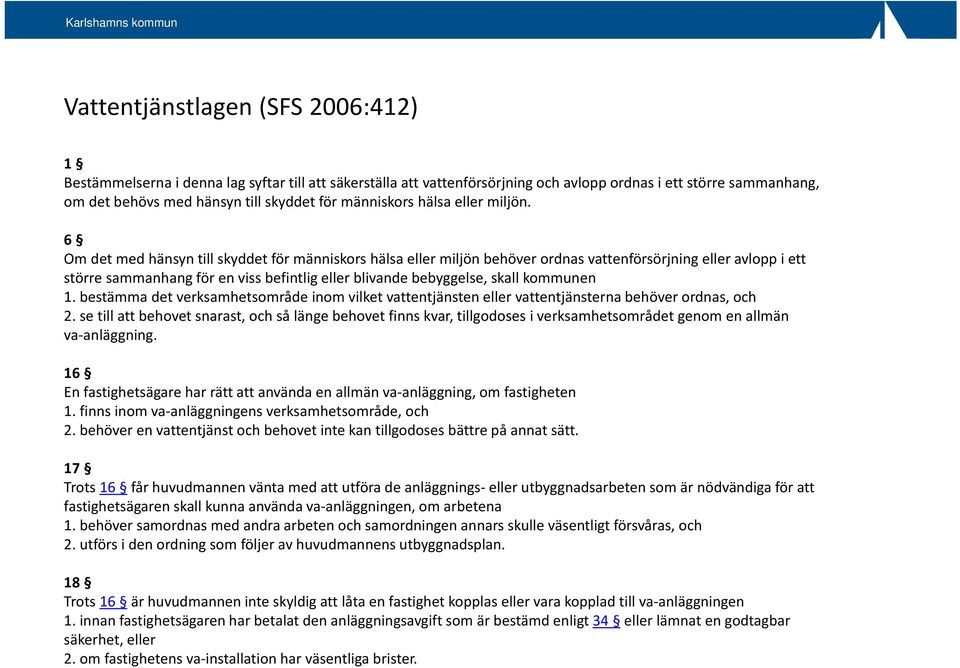Click the word 'va-anläggning.' under section 6
Screen dimensions: 960x668
pyautogui.click(x=110, y=335)
